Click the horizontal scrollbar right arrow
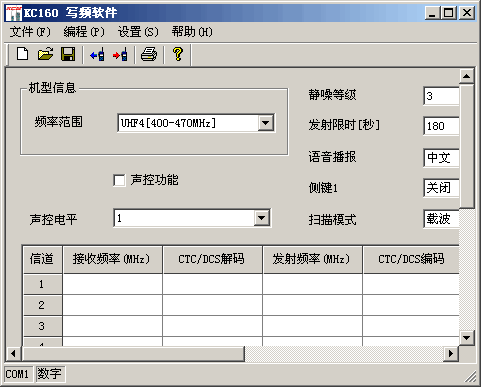Viewport: 481px width, 387px height. 451,353
